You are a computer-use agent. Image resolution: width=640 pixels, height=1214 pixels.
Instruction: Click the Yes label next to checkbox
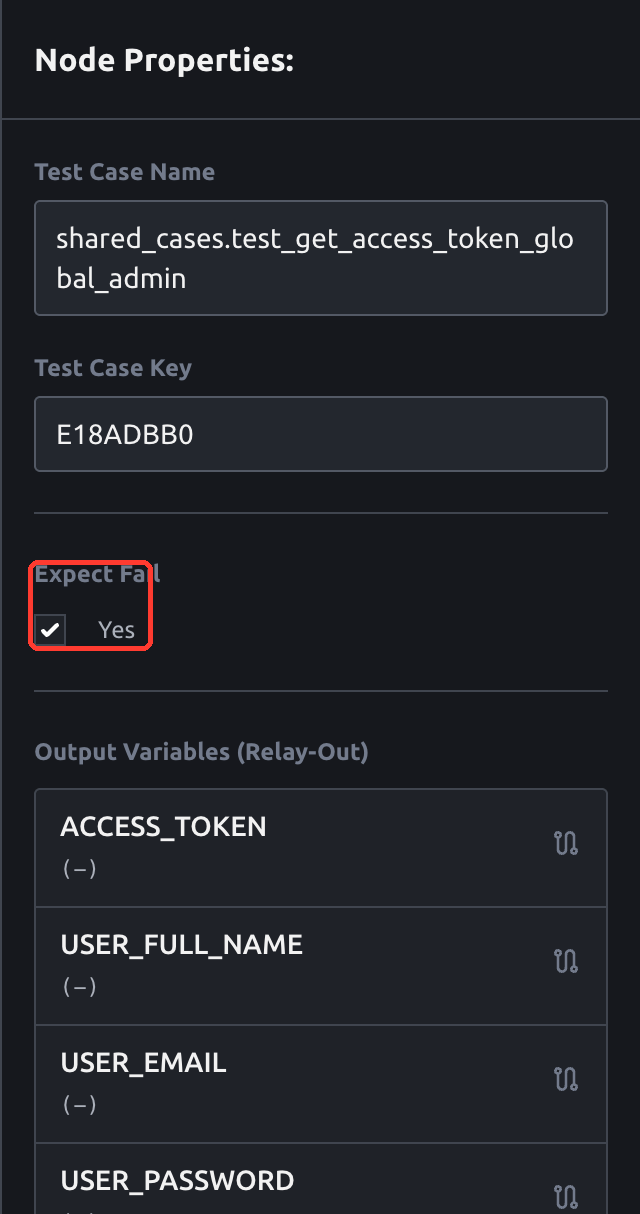(x=116, y=630)
